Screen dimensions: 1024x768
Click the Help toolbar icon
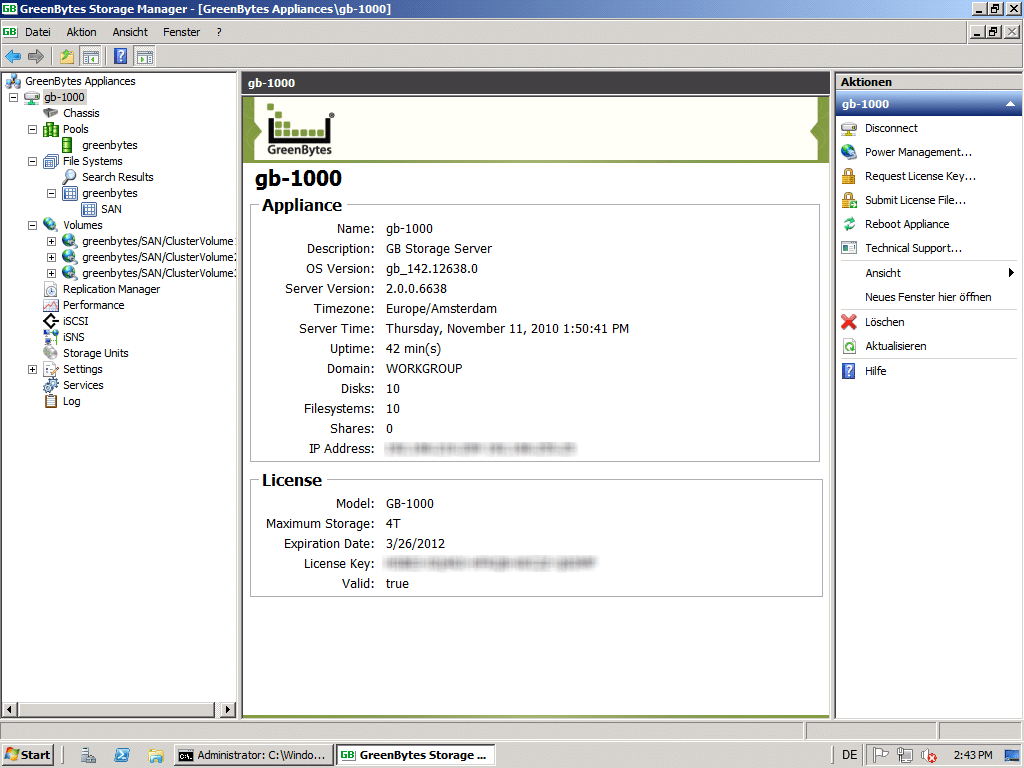point(121,57)
